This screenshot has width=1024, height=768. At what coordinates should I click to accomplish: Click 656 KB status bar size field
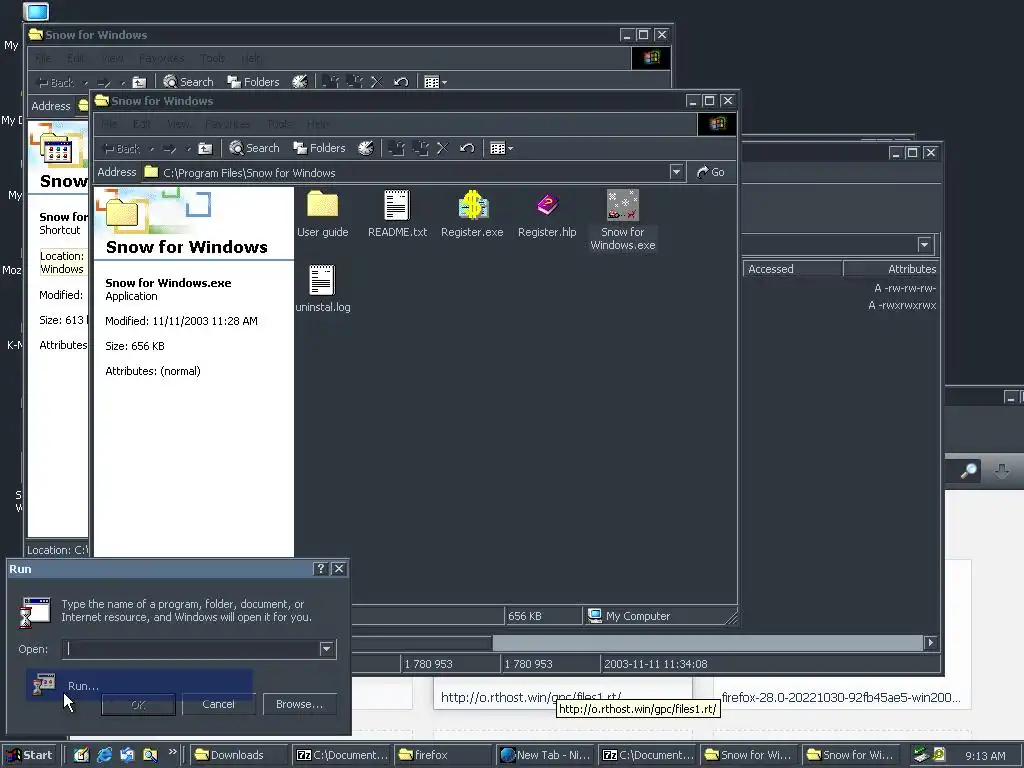pyautogui.click(x=543, y=616)
